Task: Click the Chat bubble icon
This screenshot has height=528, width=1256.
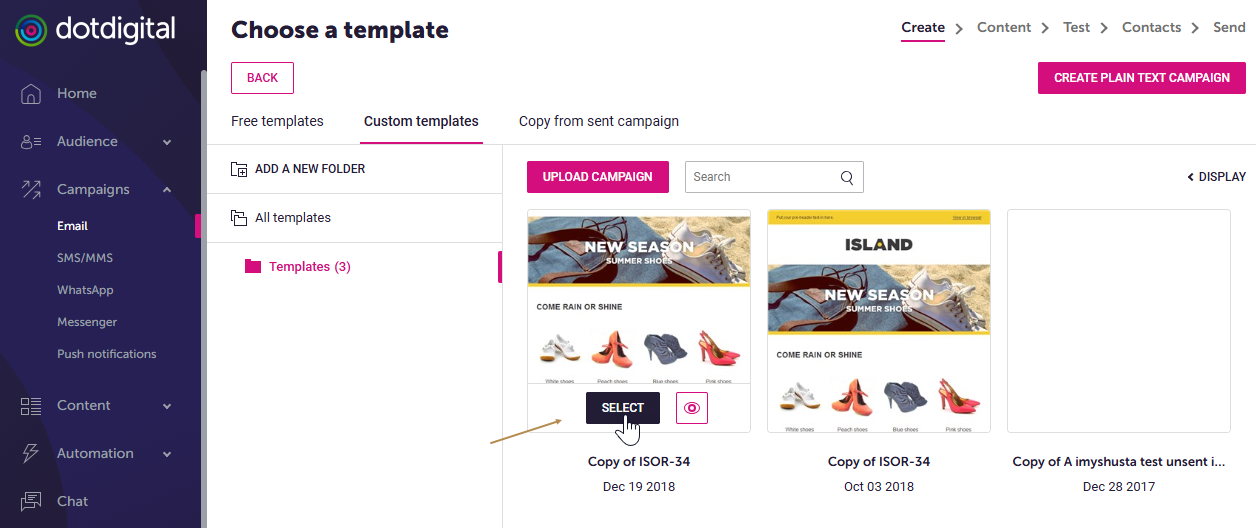Action: 31,501
